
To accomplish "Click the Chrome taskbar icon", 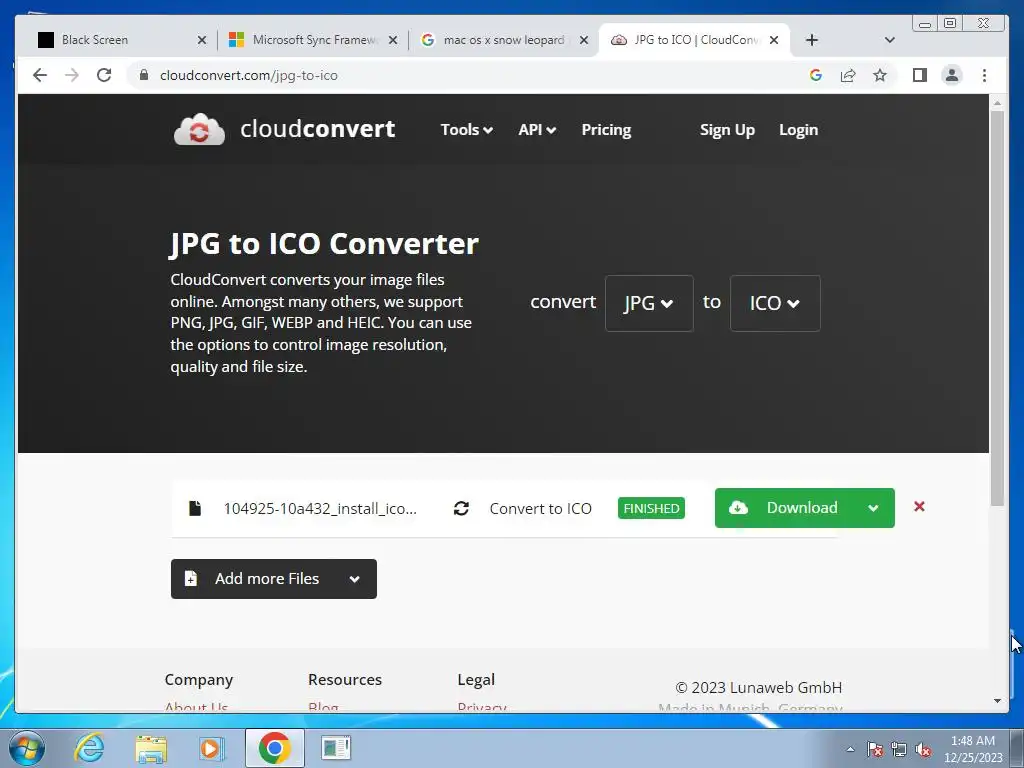I will (274, 748).
